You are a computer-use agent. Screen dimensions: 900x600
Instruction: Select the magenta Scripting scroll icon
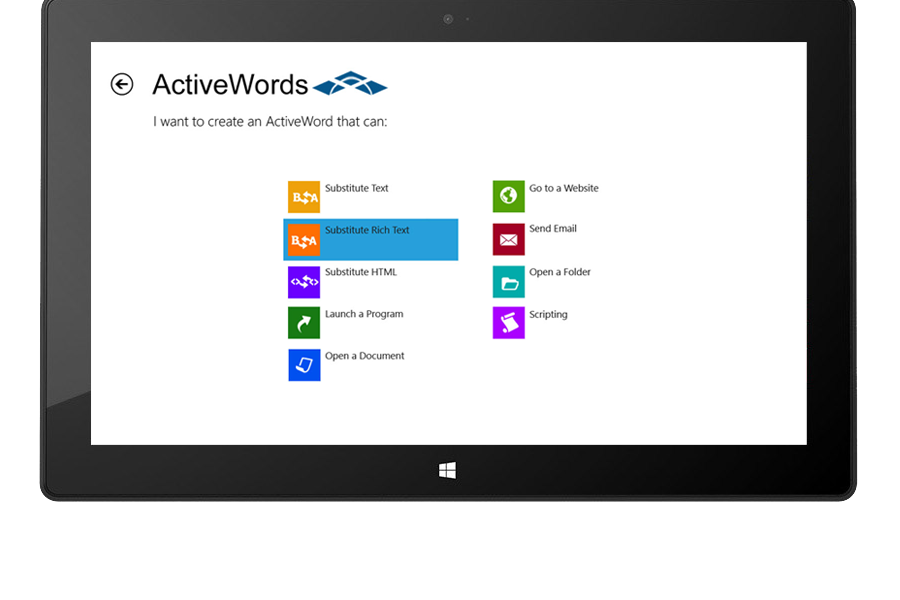pos(509,323)
